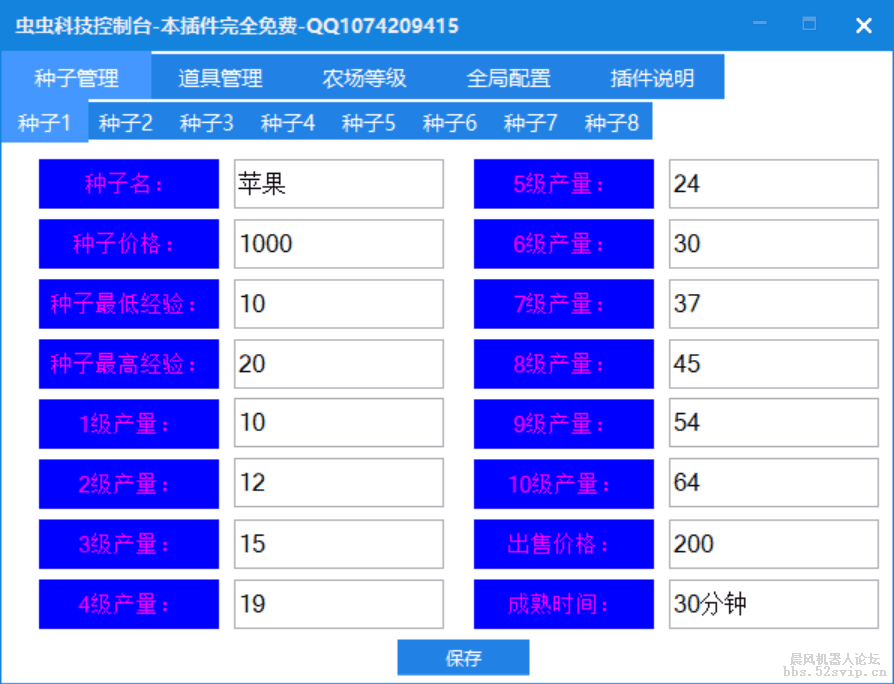Click the 5级产量 field showing 24
Viewport: 894px width, 684px height.
pos(773,184)
